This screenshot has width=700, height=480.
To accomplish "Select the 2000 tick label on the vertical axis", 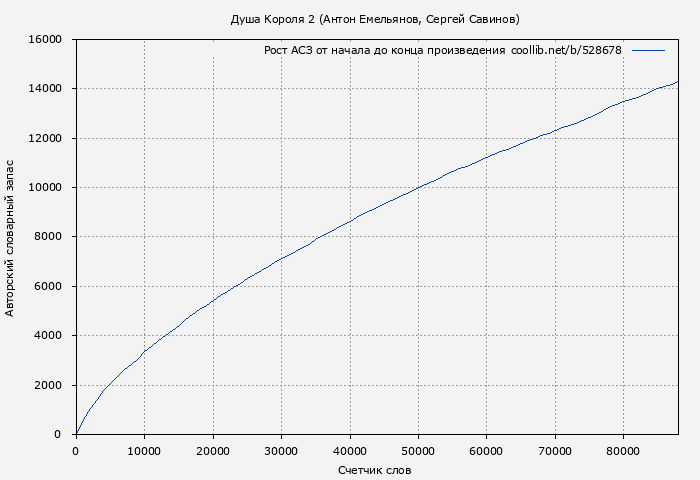I will point(46,385).
